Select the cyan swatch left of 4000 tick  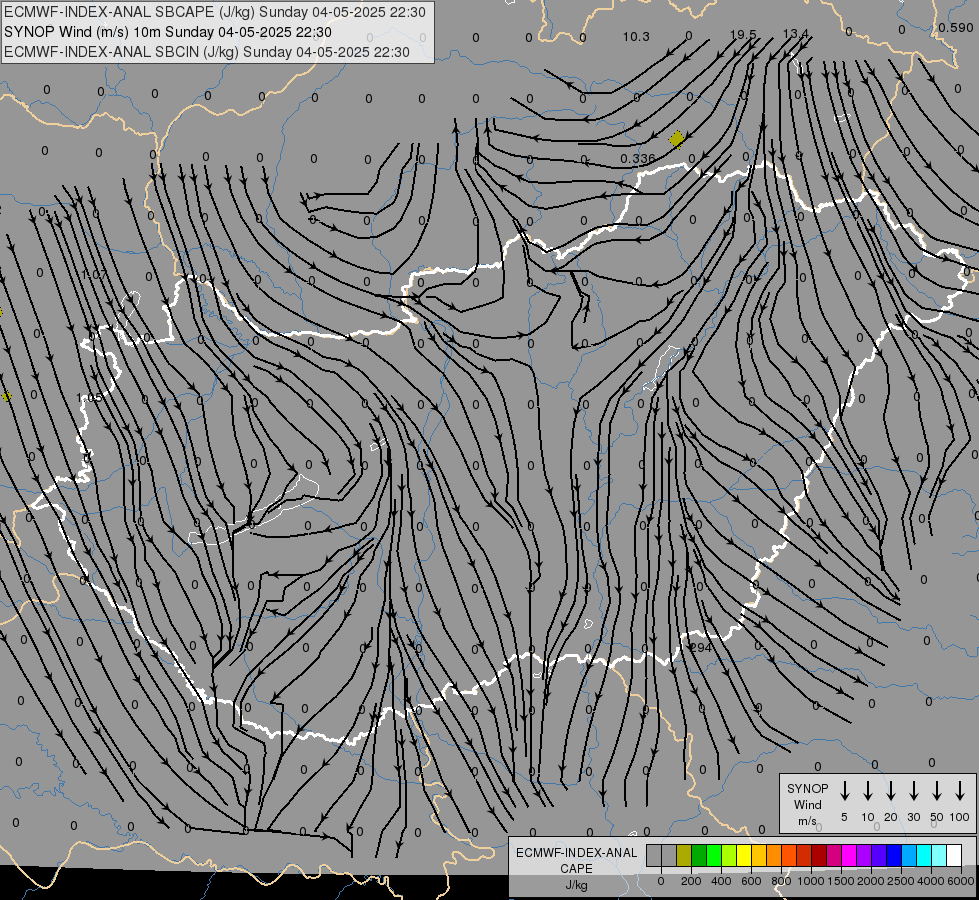pos(923,855)
